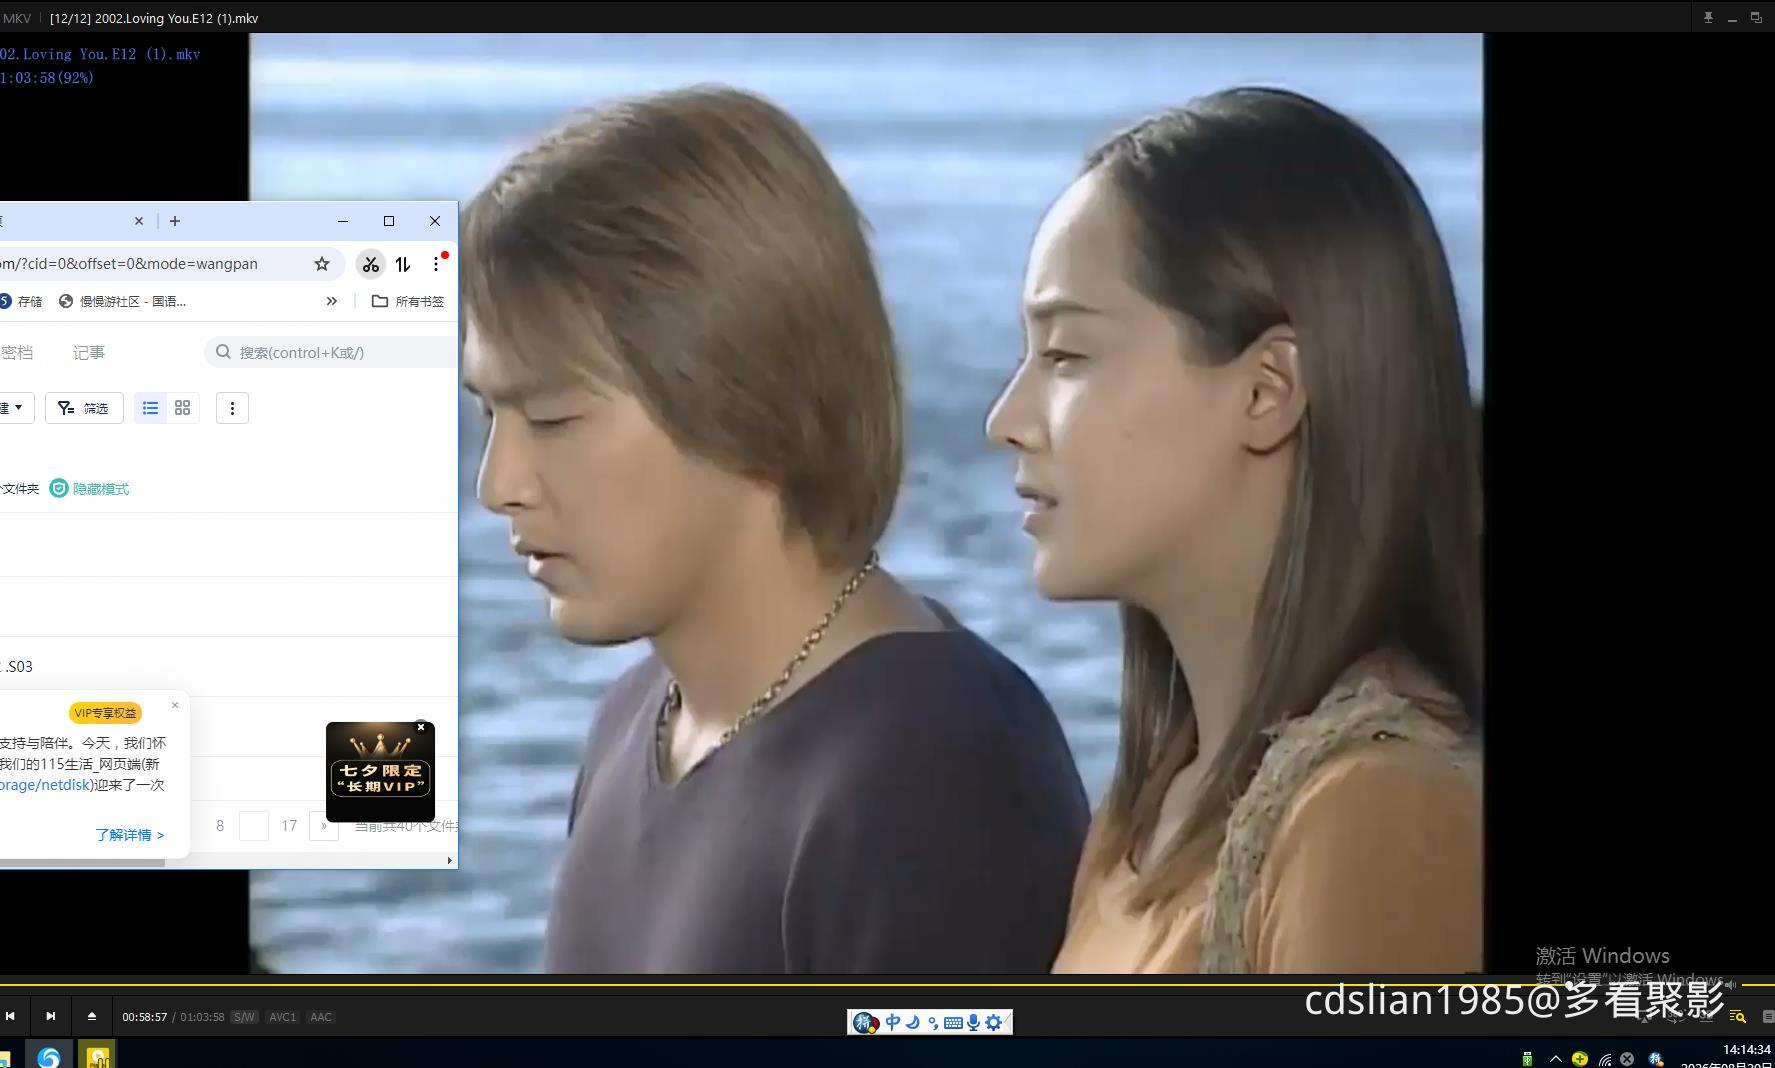Toggle the S/W decoder indicator
1775x1068 pixels.
click(x=244, y=1017)
